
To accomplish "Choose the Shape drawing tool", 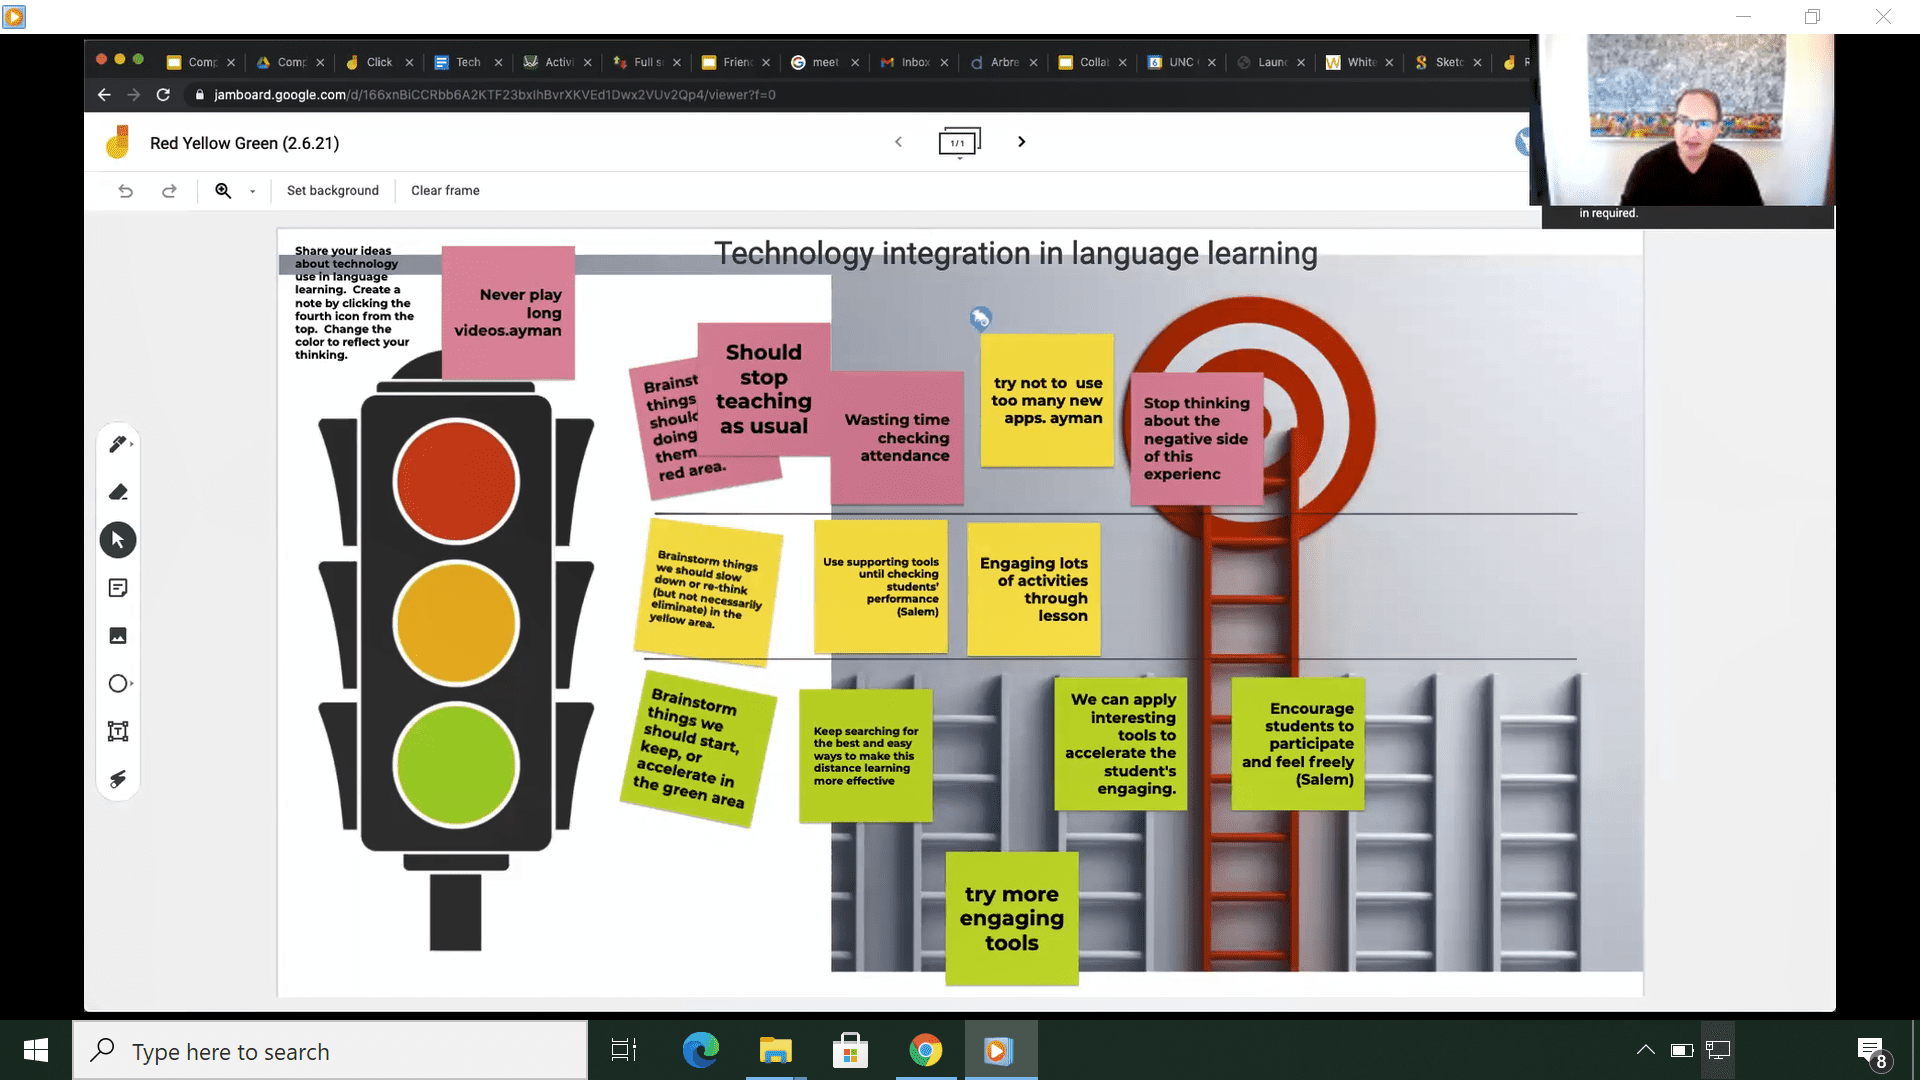I will (118, 683).
